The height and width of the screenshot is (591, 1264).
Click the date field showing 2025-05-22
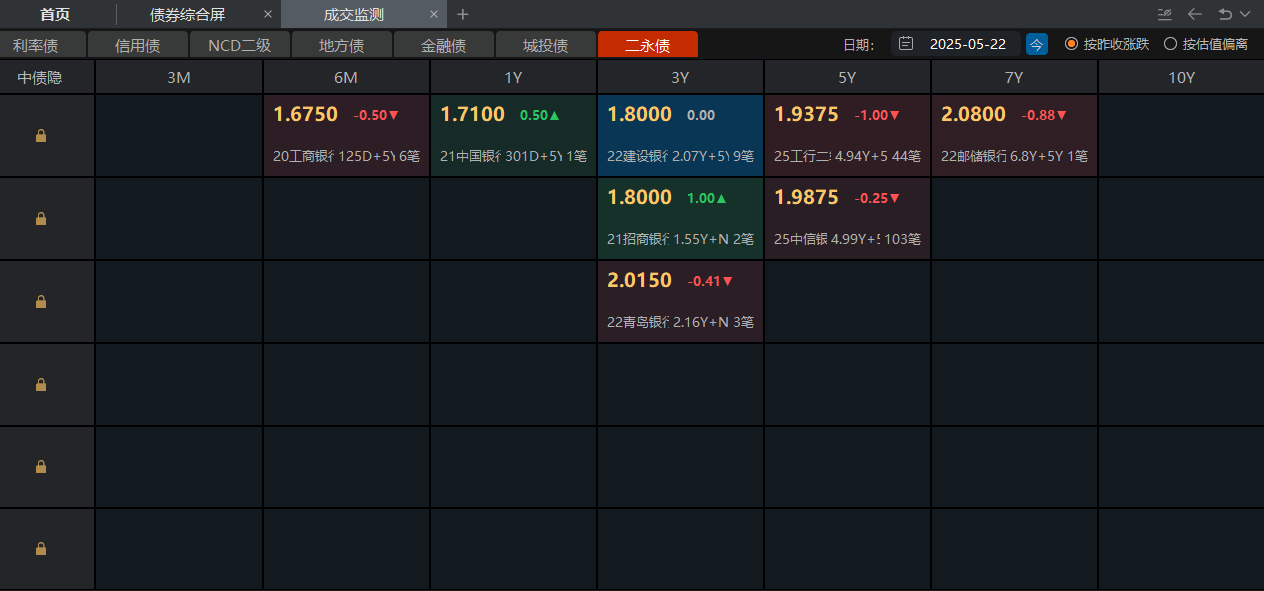tap(956, 44)
